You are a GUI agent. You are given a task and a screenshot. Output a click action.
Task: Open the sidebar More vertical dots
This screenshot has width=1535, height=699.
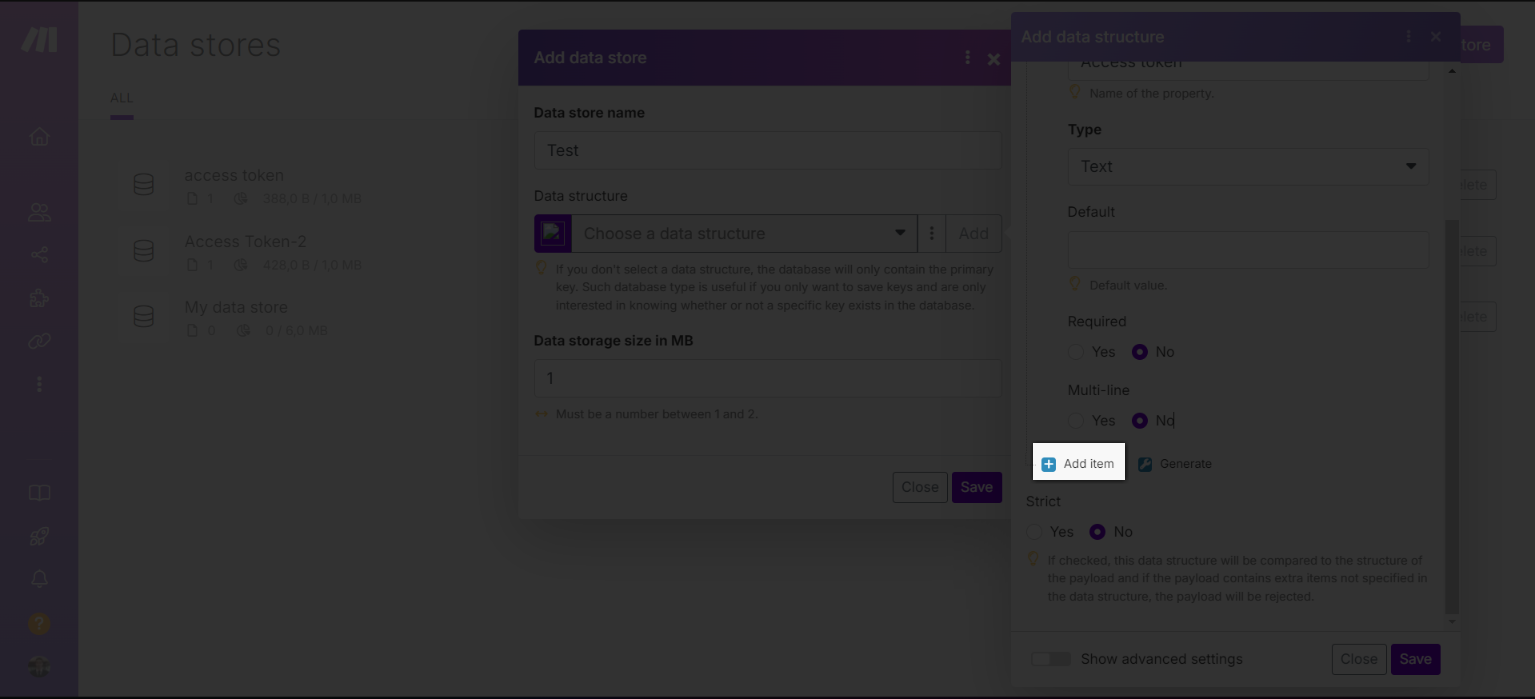(x=39, y=384)
